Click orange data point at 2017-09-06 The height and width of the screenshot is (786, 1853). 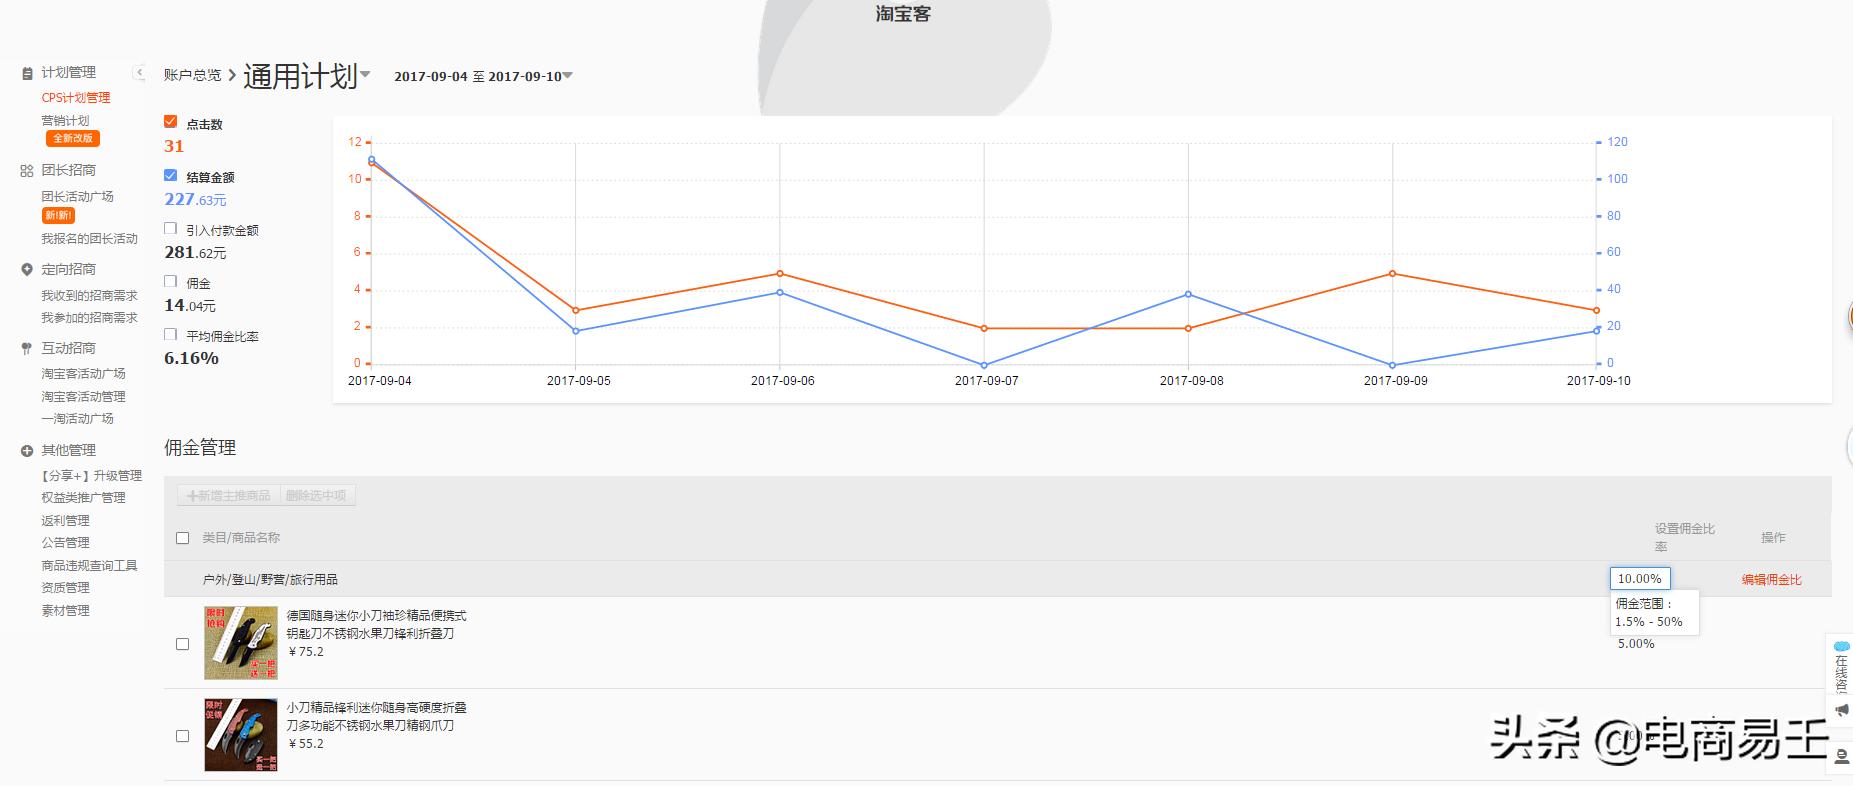click(x=780, y=274)
